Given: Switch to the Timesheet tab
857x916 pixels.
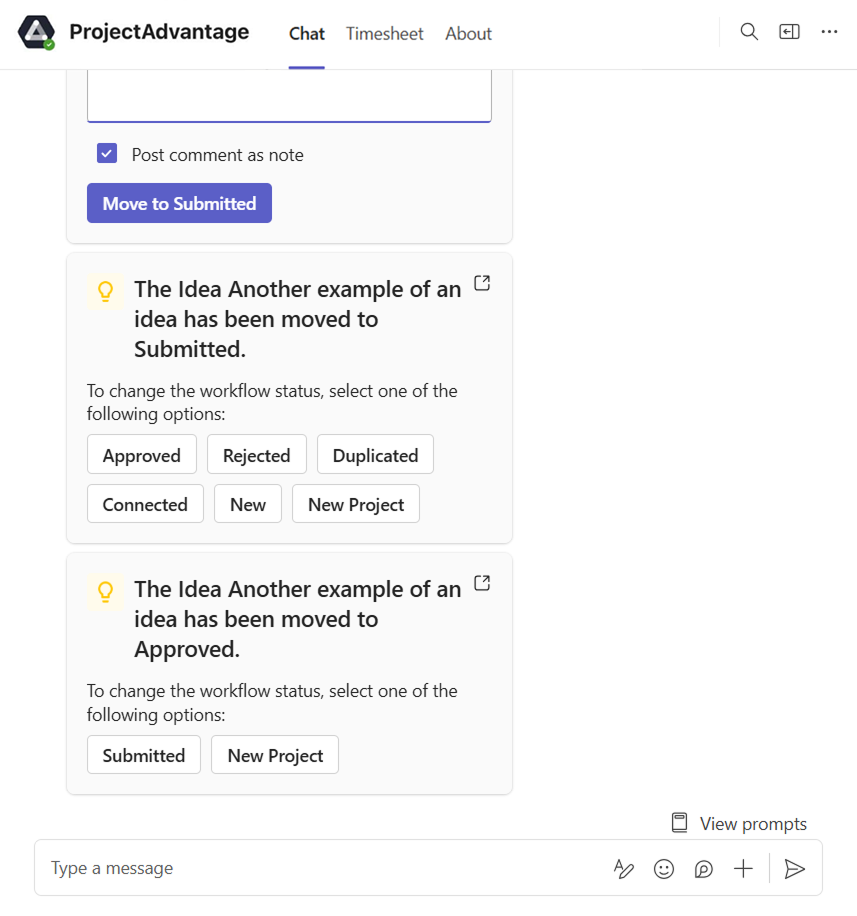Looking at the screenshot, I should pos(385,34).
